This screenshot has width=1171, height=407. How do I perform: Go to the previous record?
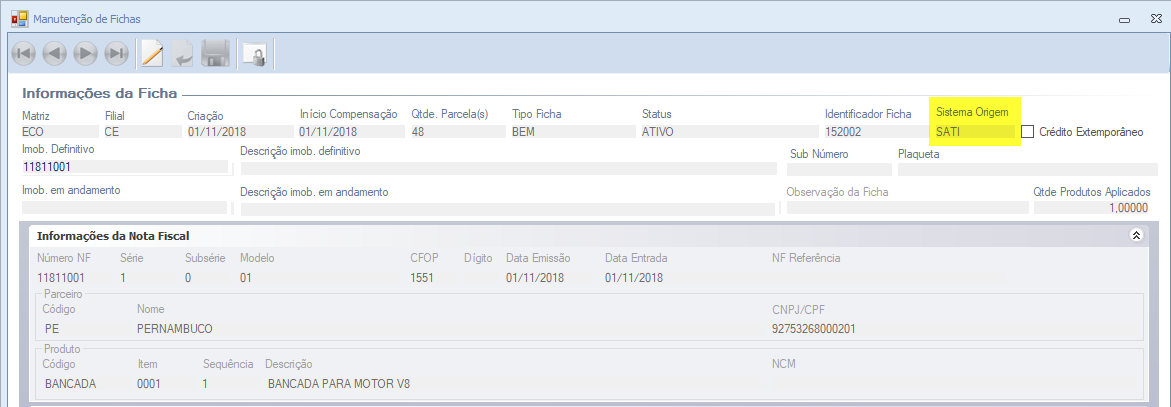[x=55, y=53]
